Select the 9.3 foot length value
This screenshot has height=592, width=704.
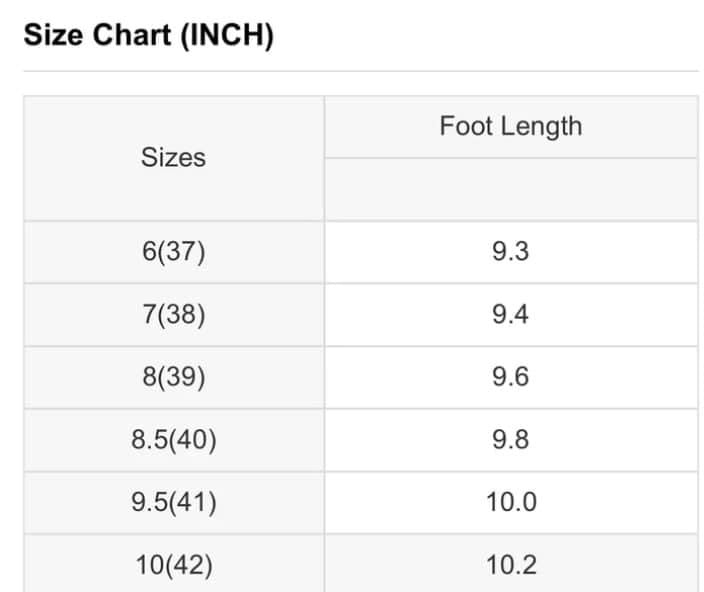coord(510,251)
